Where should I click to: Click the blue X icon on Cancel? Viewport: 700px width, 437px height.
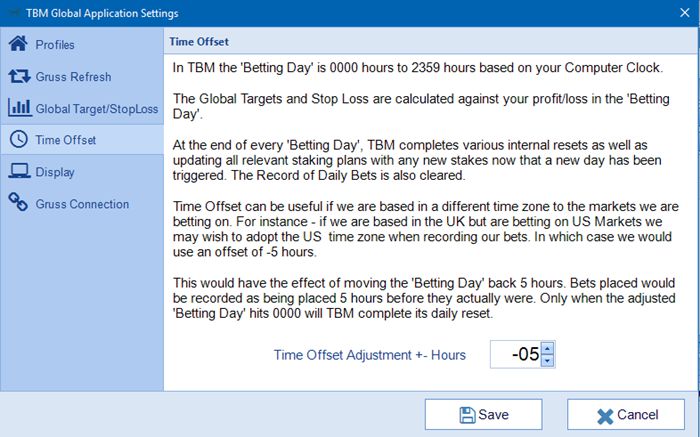point(605,416)
